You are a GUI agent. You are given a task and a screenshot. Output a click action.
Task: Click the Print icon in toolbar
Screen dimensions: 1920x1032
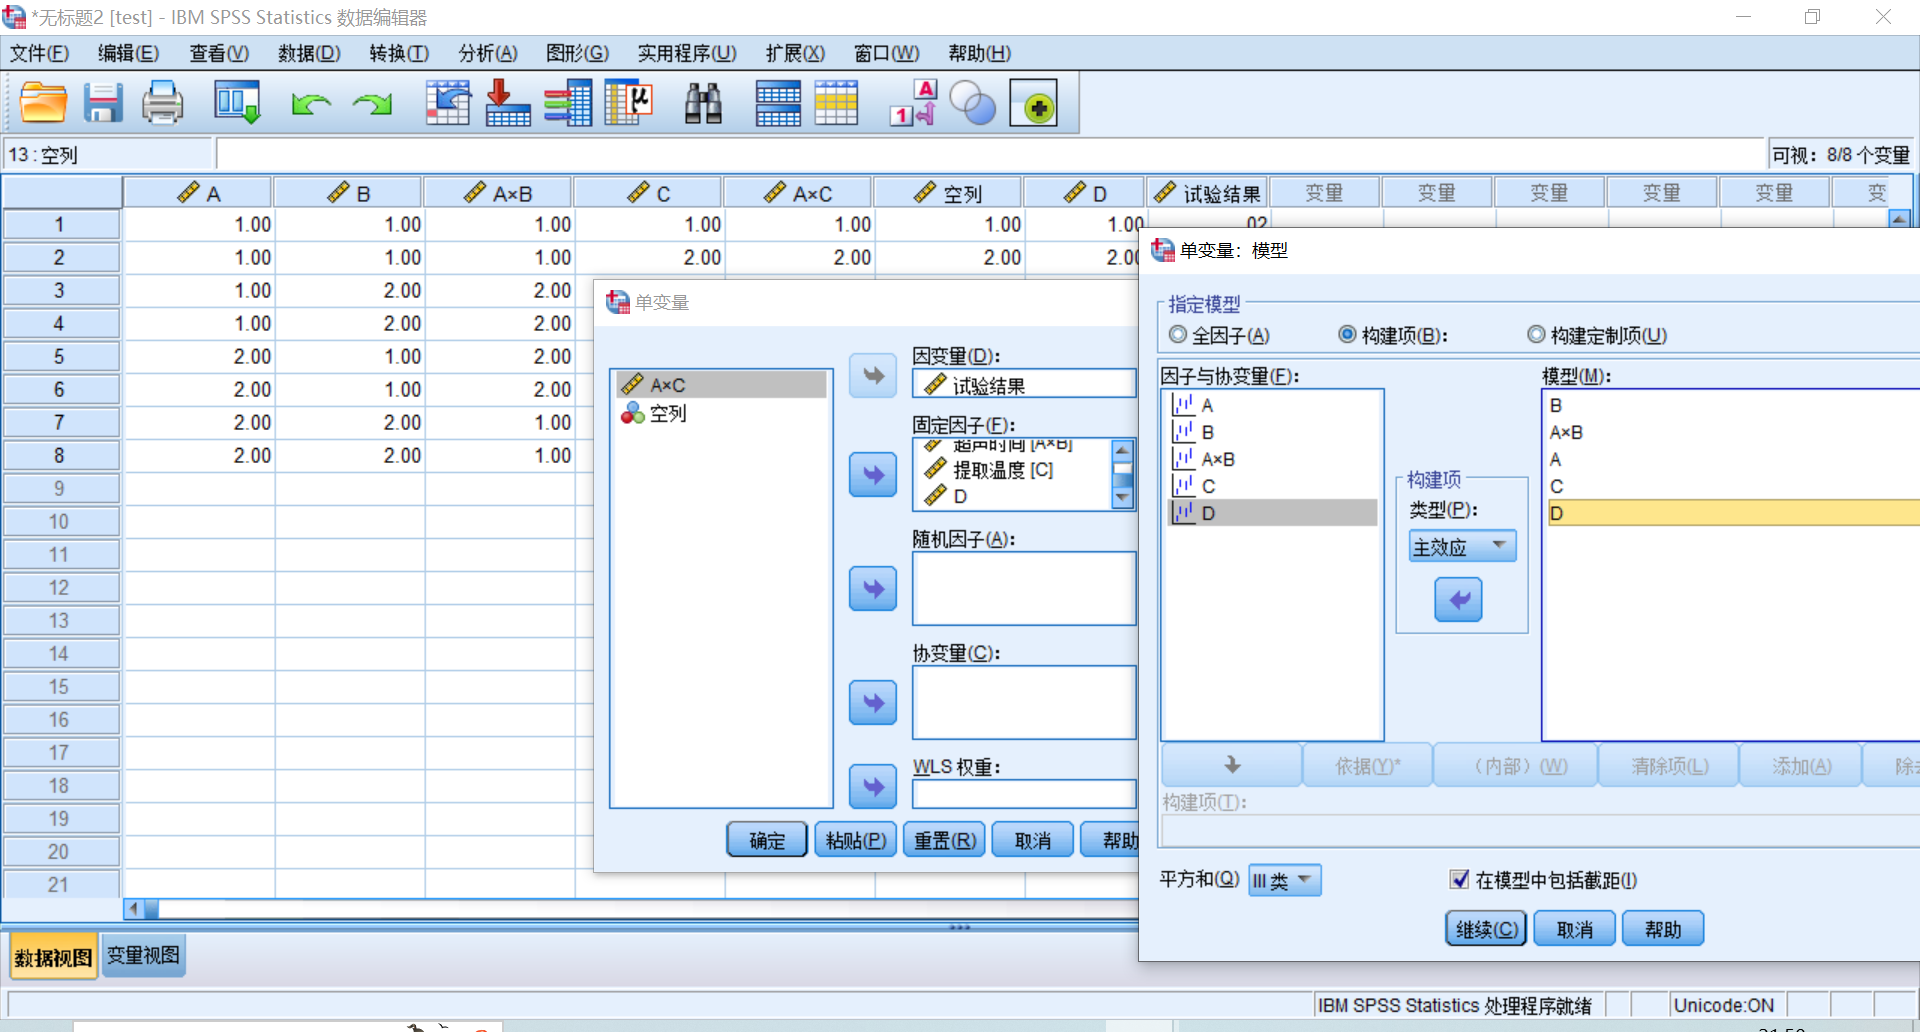[x=162, y=103]
